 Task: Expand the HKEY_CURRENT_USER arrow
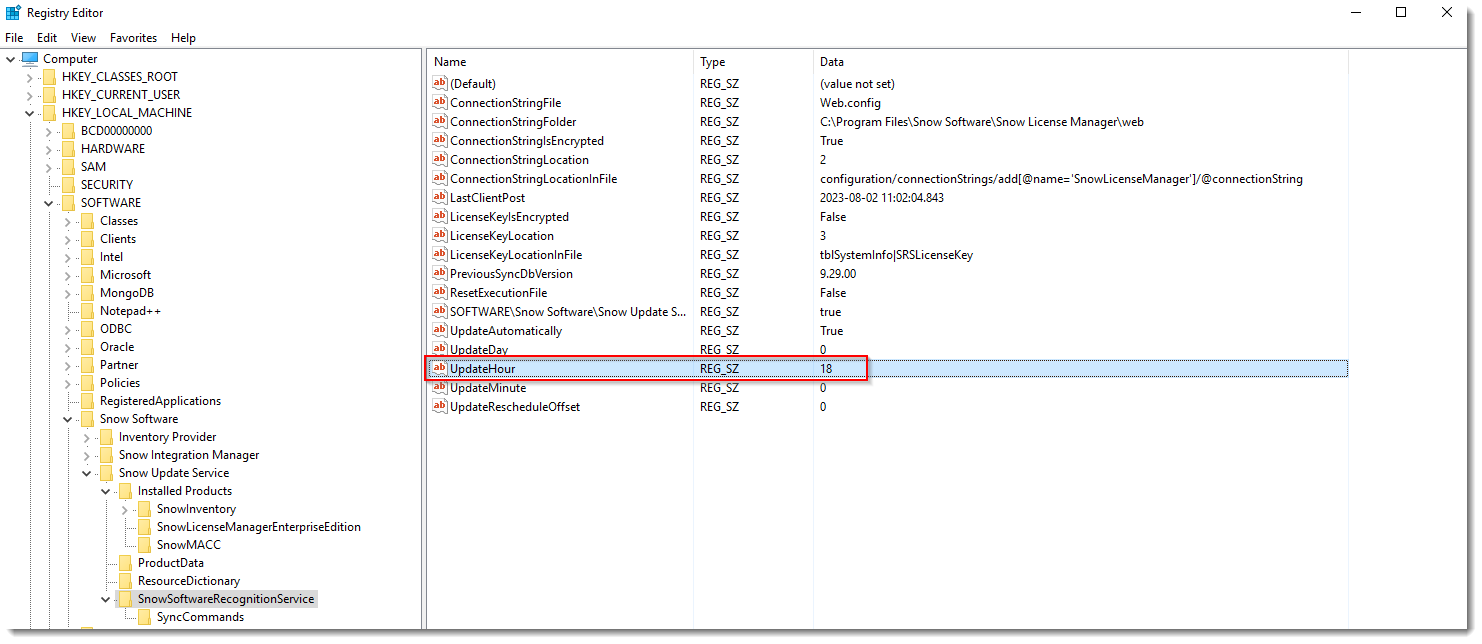pos(30,95)
